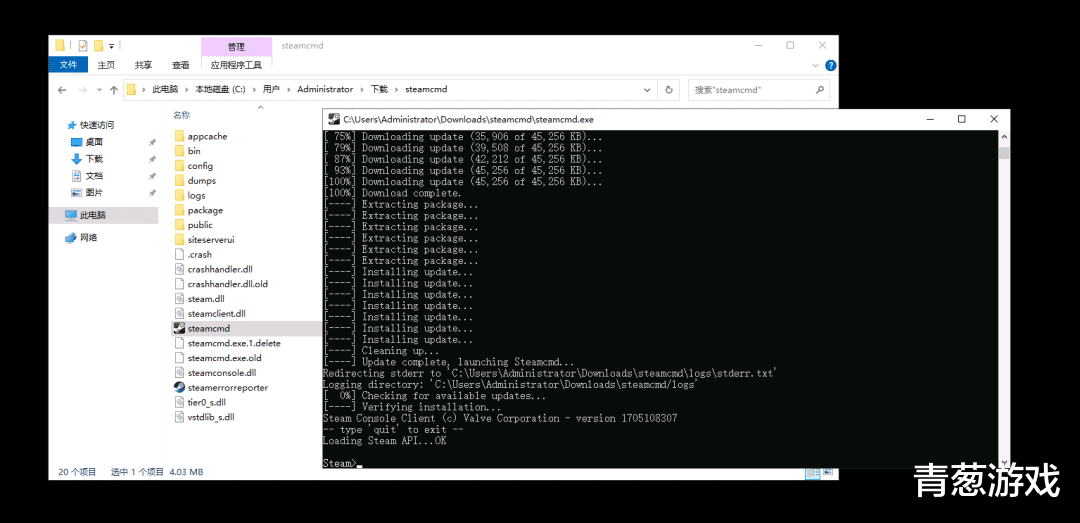Click the console window's title bar Steam icon
The width and height of the screenshot is (1080, 523).
point(333,119)
